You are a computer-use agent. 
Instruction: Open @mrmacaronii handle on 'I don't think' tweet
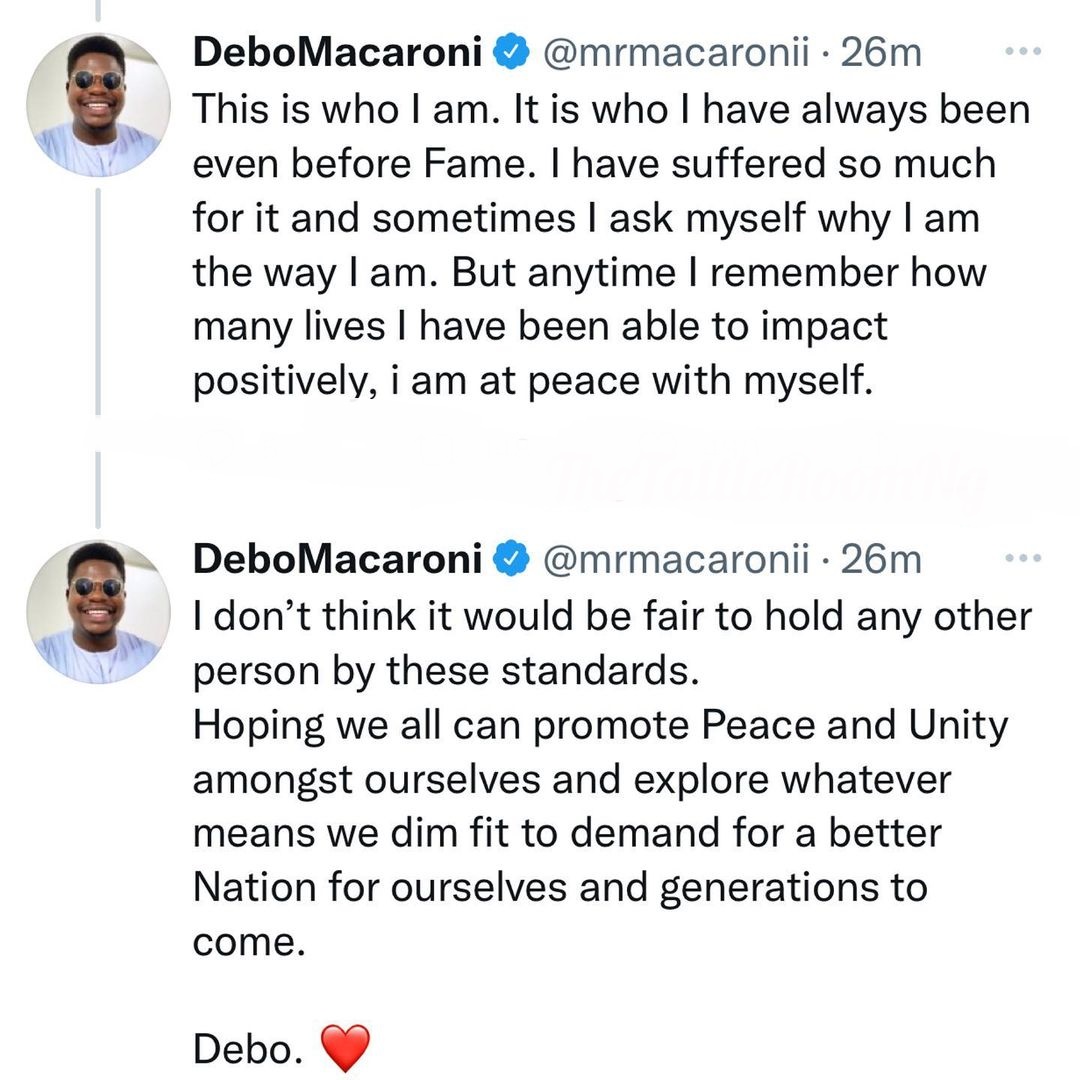pos(676,559)
